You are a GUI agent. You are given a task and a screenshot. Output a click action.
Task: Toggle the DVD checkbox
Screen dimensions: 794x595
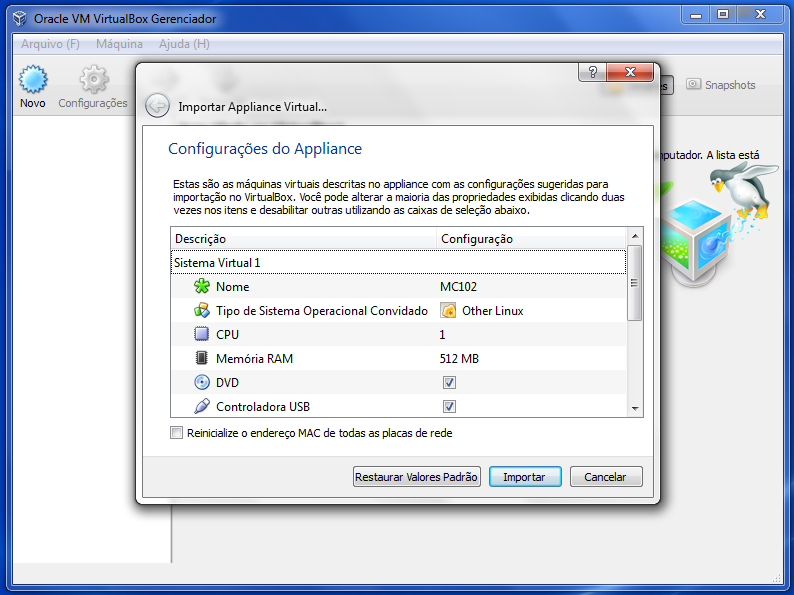point(449,382)
